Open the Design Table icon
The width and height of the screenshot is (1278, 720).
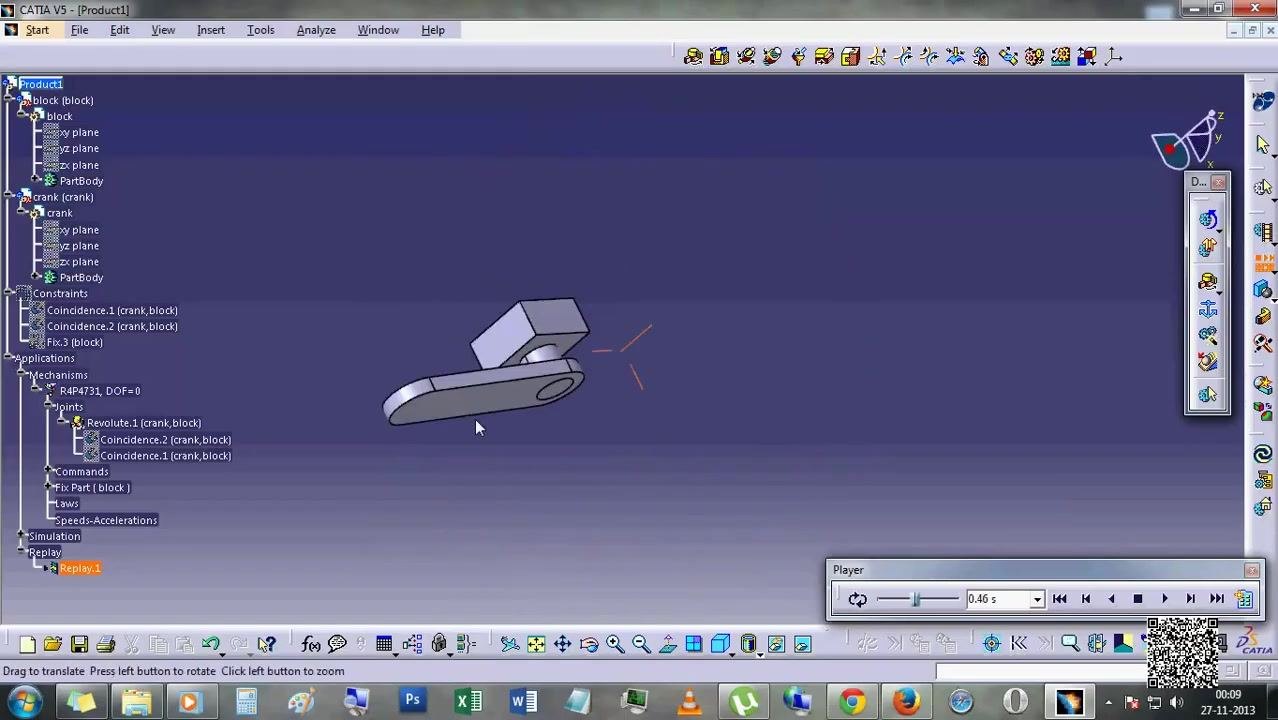coord(384,645)
